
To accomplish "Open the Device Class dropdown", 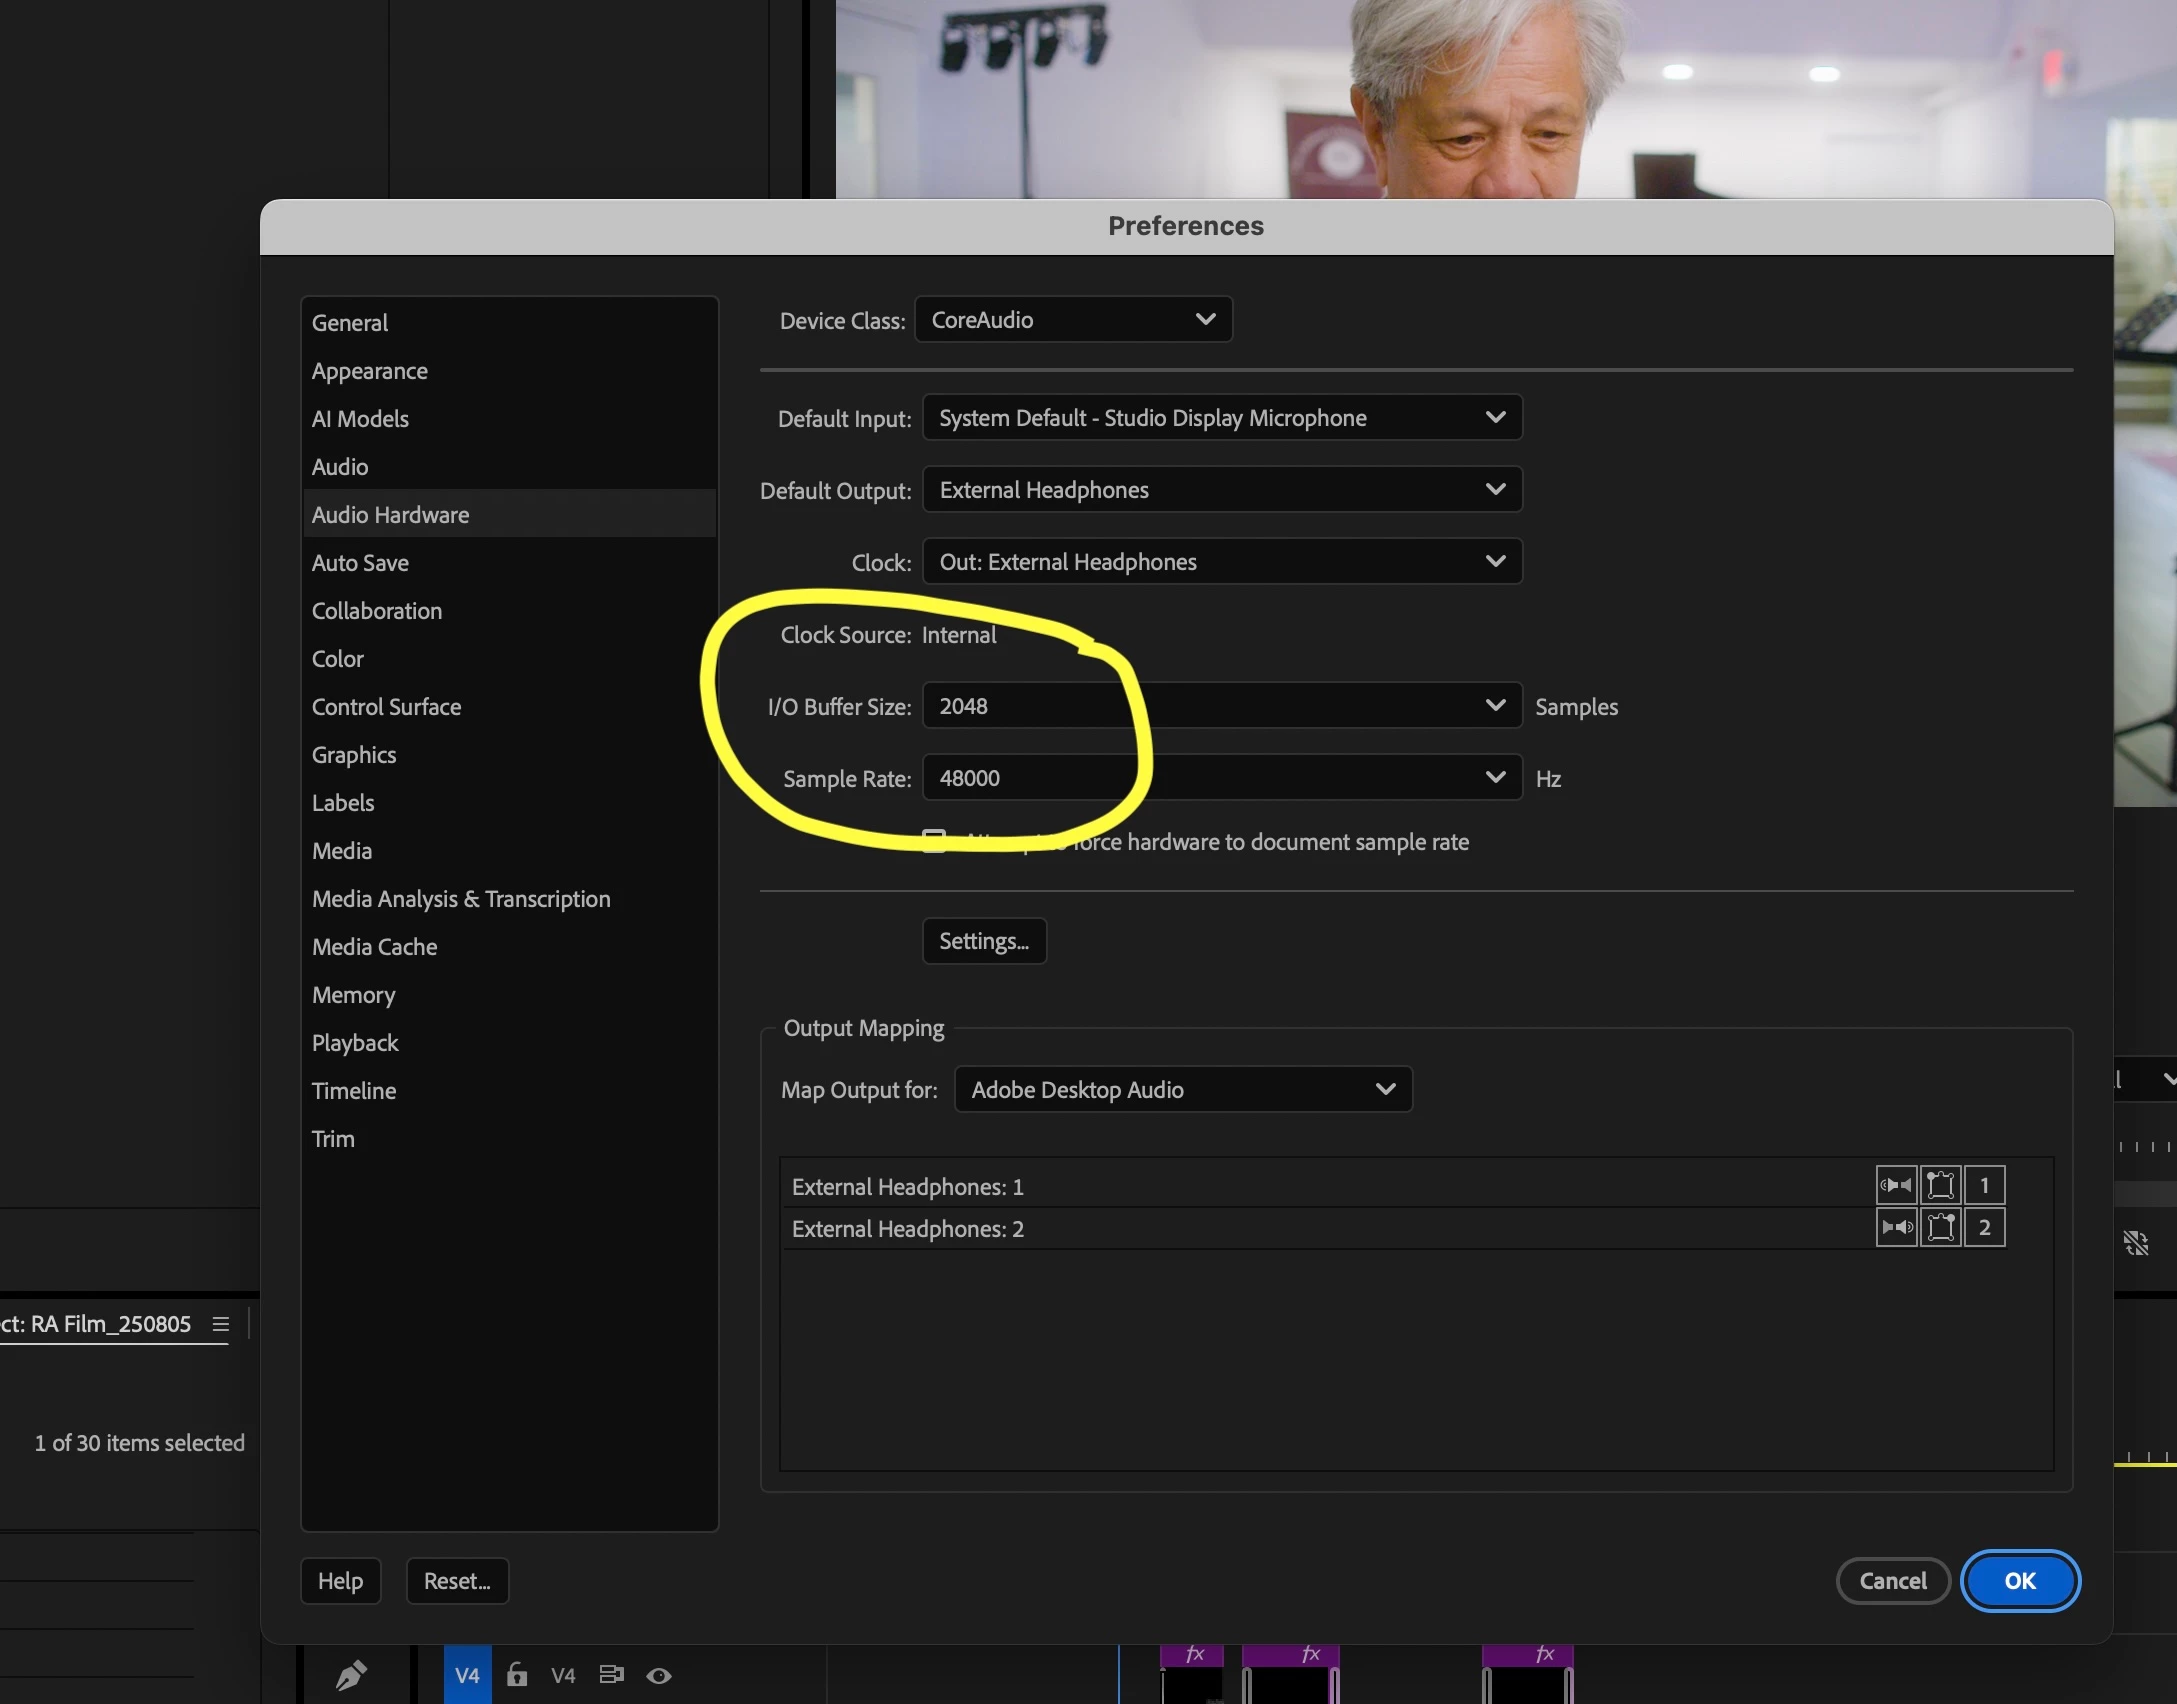I will [x=1073, y=320].
